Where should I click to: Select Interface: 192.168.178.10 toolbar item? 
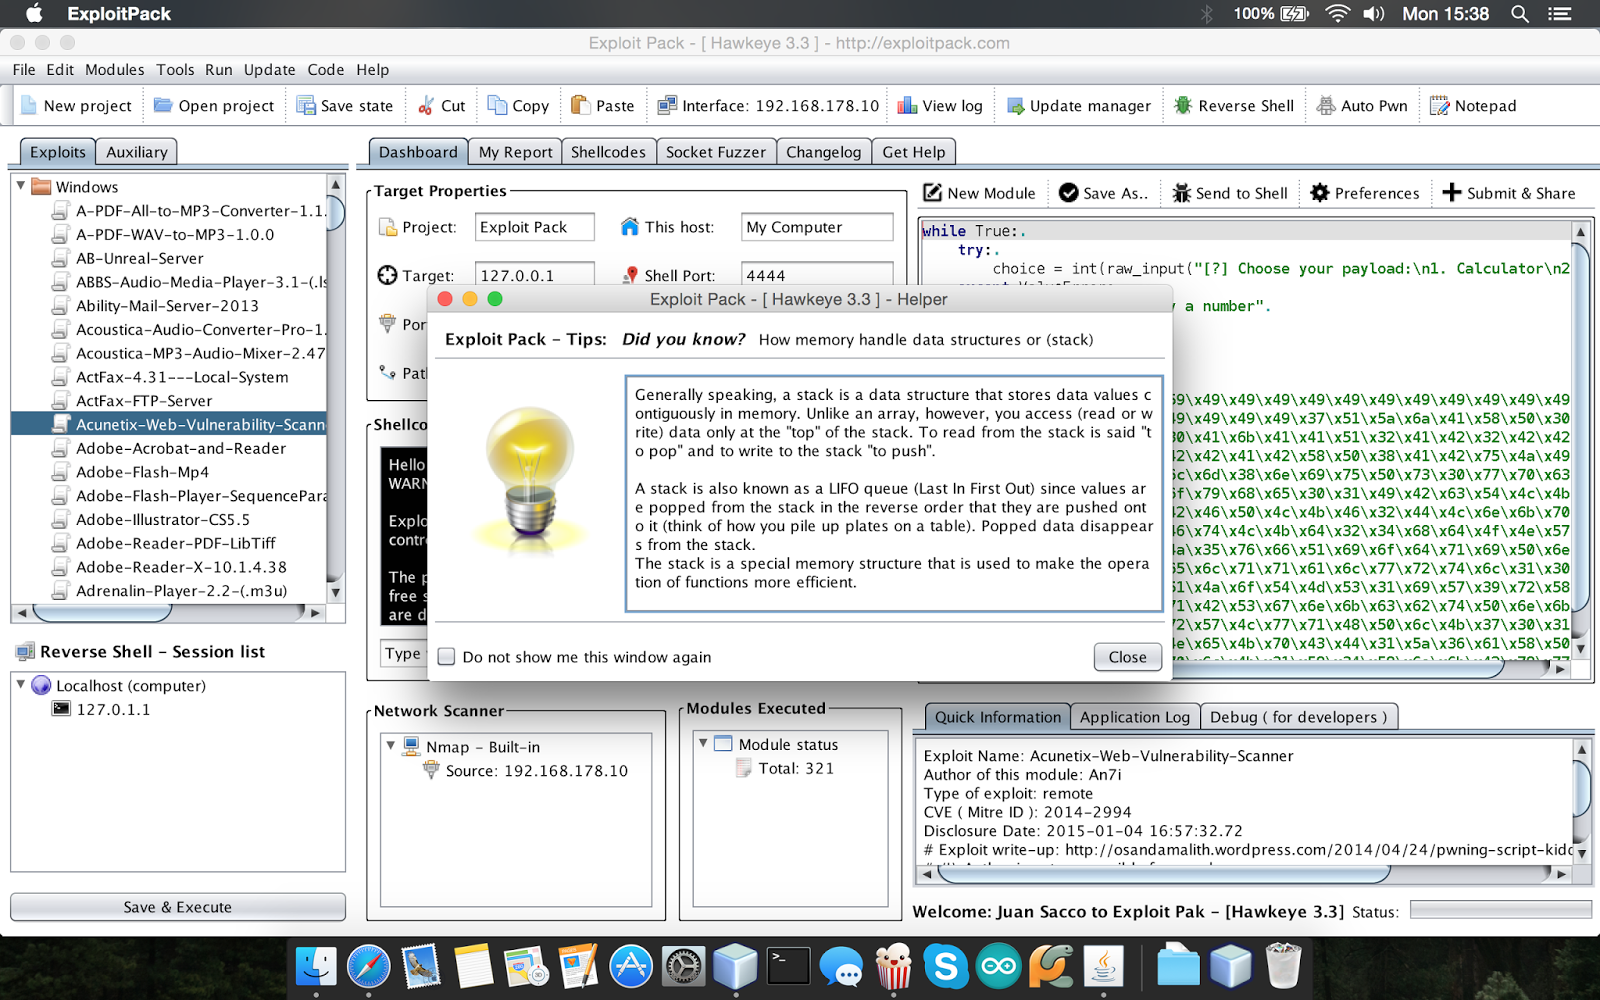pyautogui.click(x=768, y=105)
